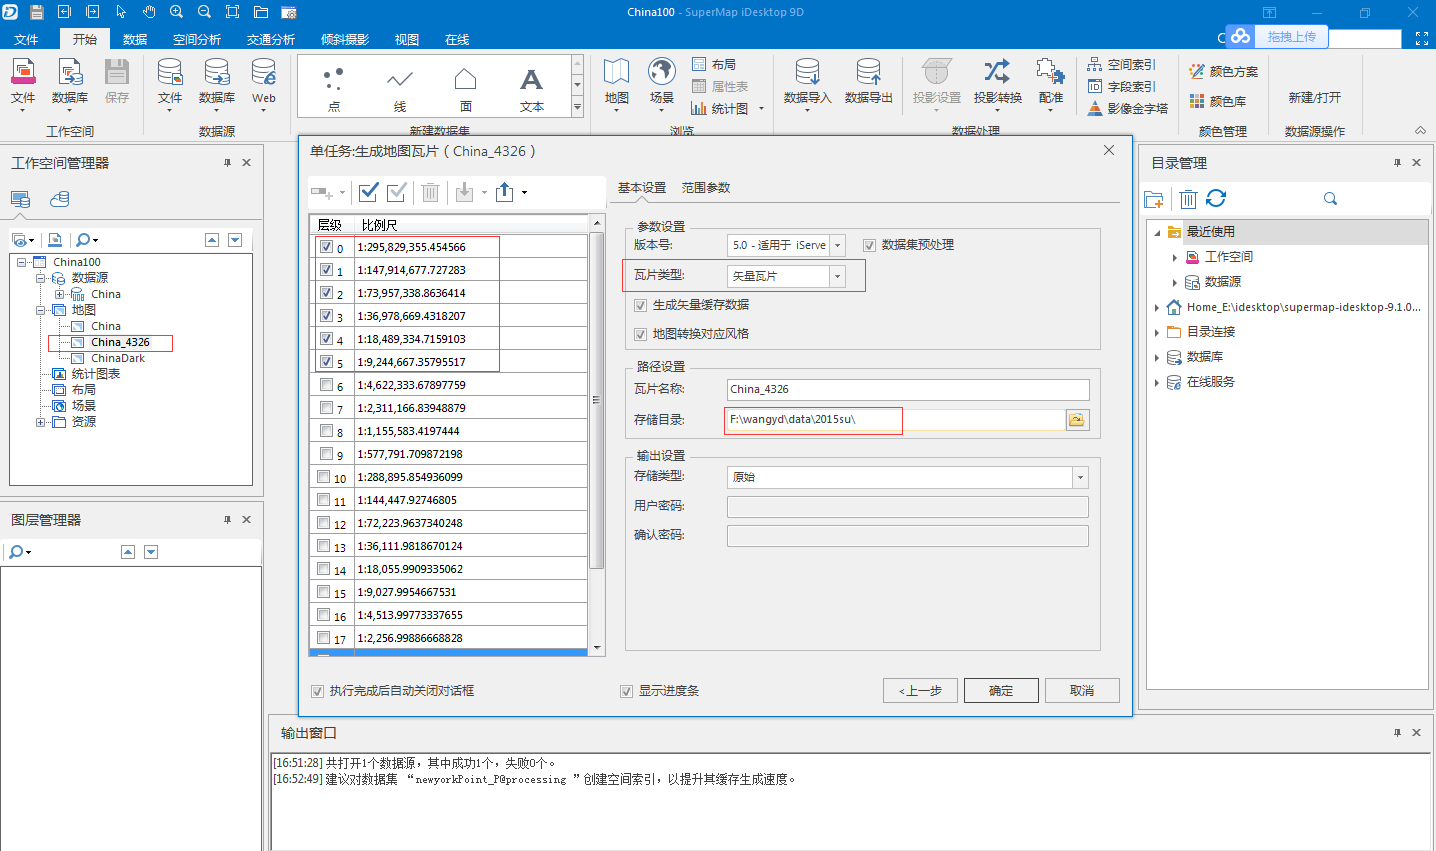Image resolution: width=1436 pixels, height=851 pixels.
Task: Expand the 目录连接 node
Action: tap(1157, 332)
